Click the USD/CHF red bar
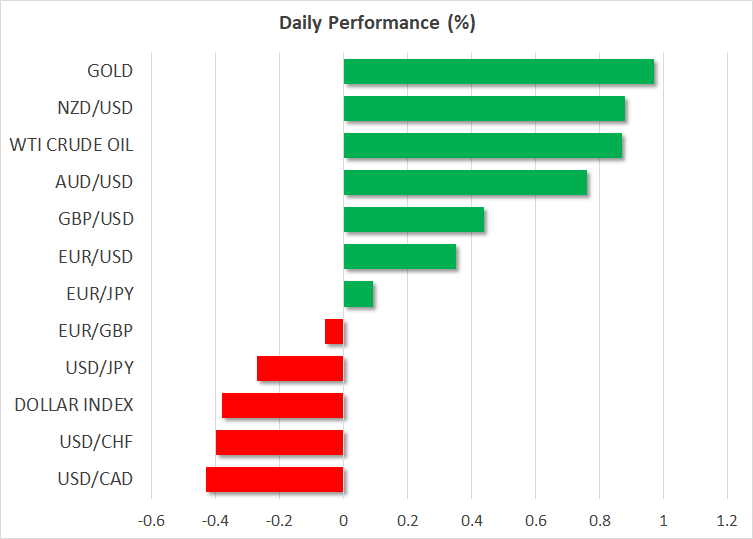 coord(279,442)
